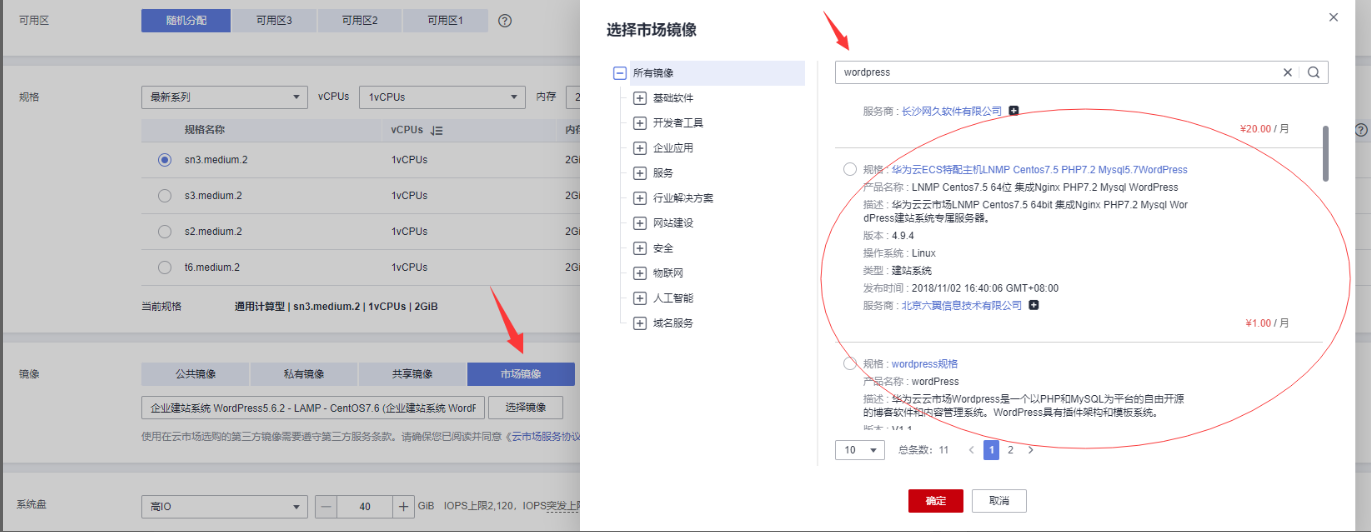Click the 选择镜像 button
The width and height of the screenshot is (1371, 532).
525,407
